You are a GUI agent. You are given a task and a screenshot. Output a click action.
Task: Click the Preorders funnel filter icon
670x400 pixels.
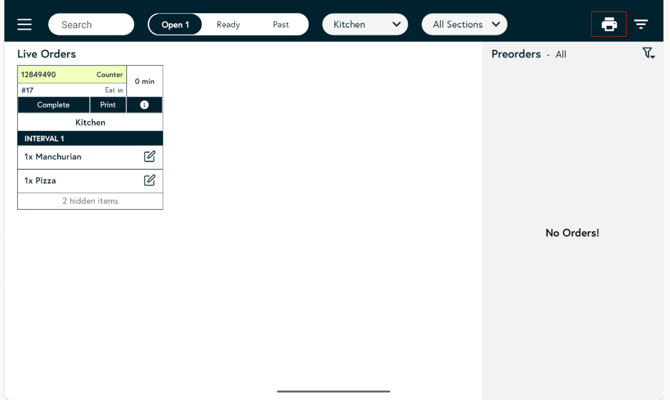[648, 54]
